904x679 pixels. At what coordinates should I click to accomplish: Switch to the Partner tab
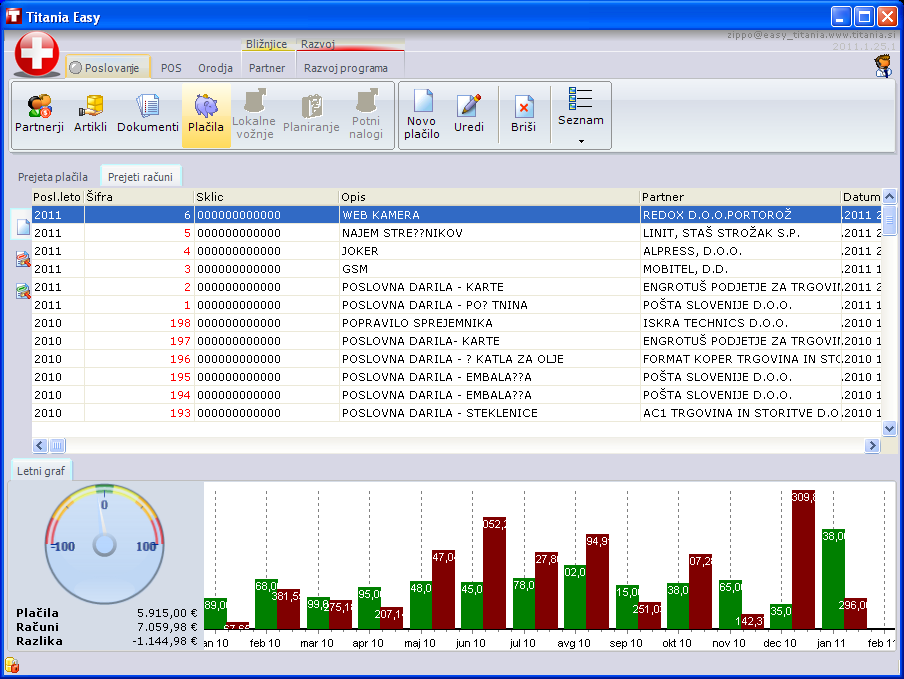pyautogui.click(x=267, y=68)
